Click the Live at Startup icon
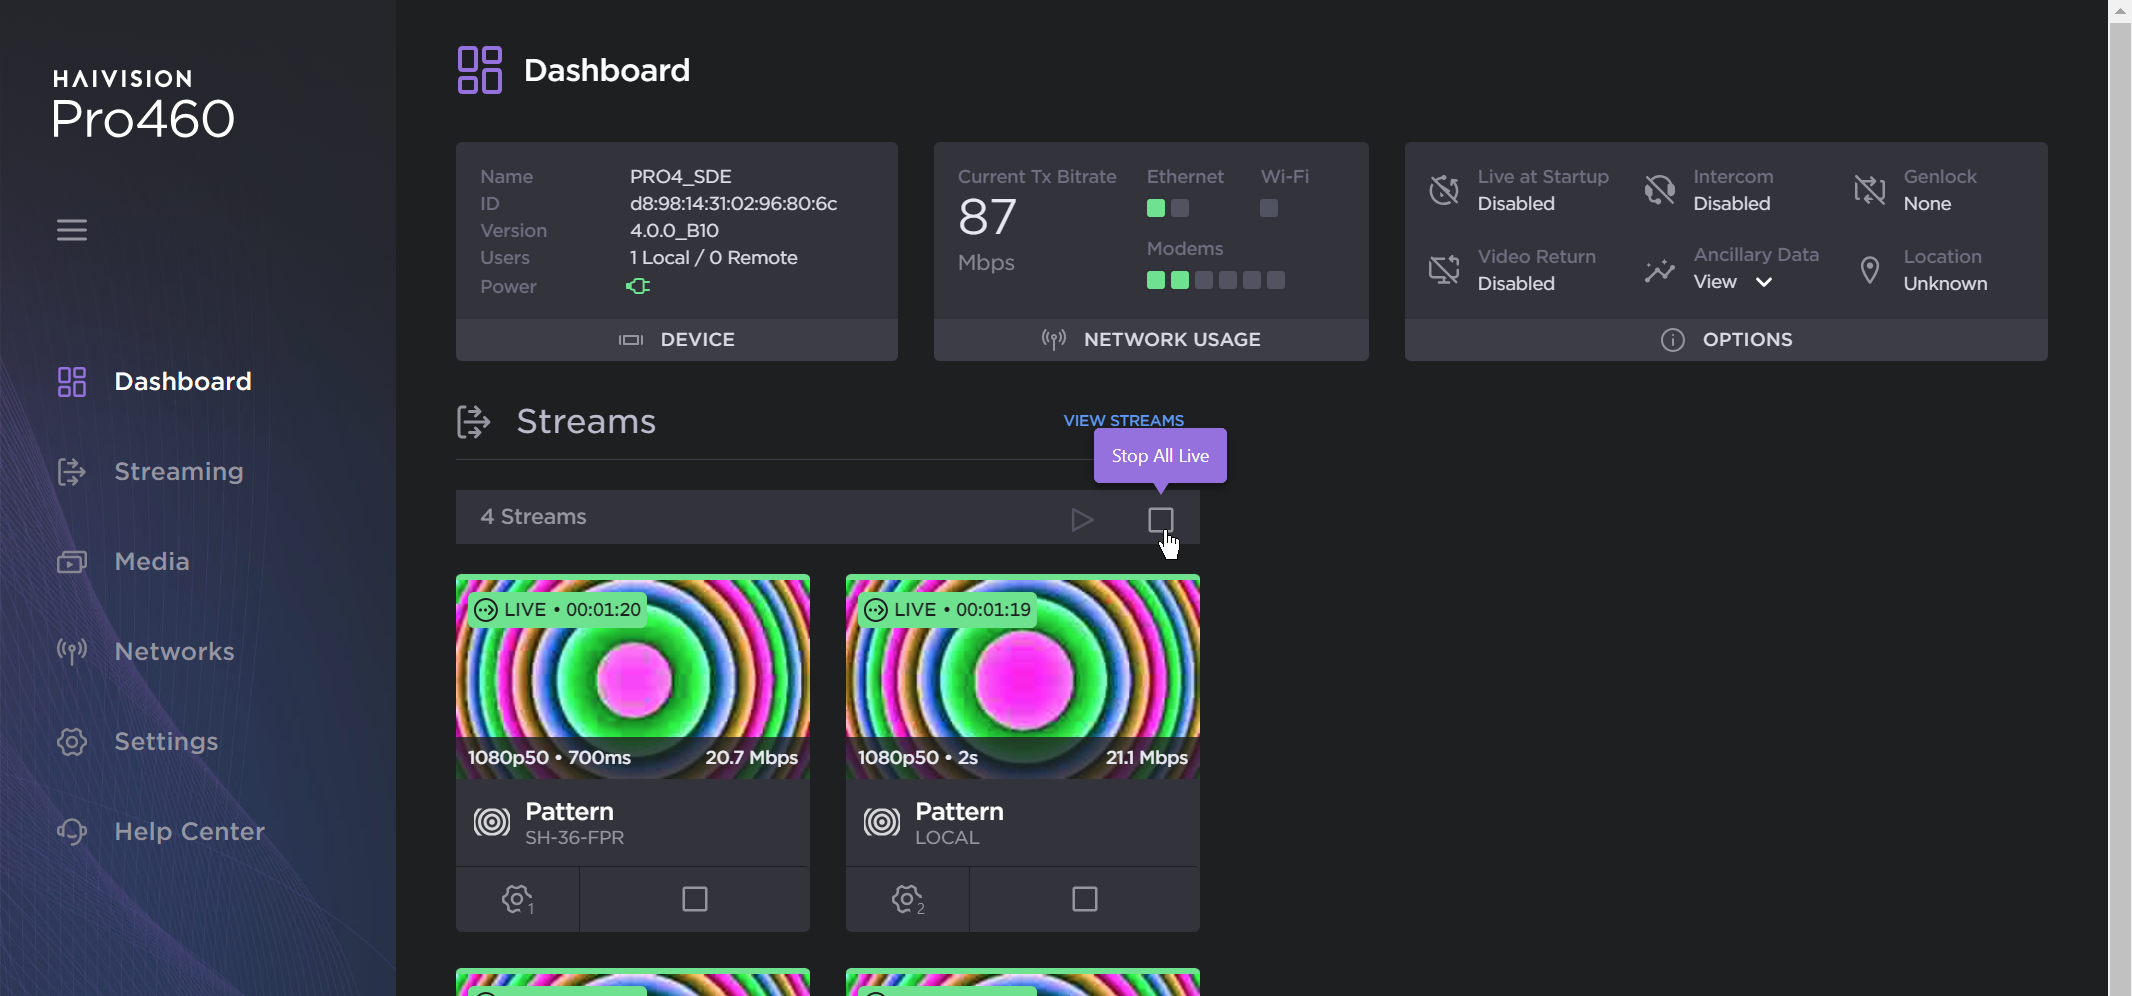Image resolution: width=2132 pixels, height=996 pixels. tap(1444, 190)
